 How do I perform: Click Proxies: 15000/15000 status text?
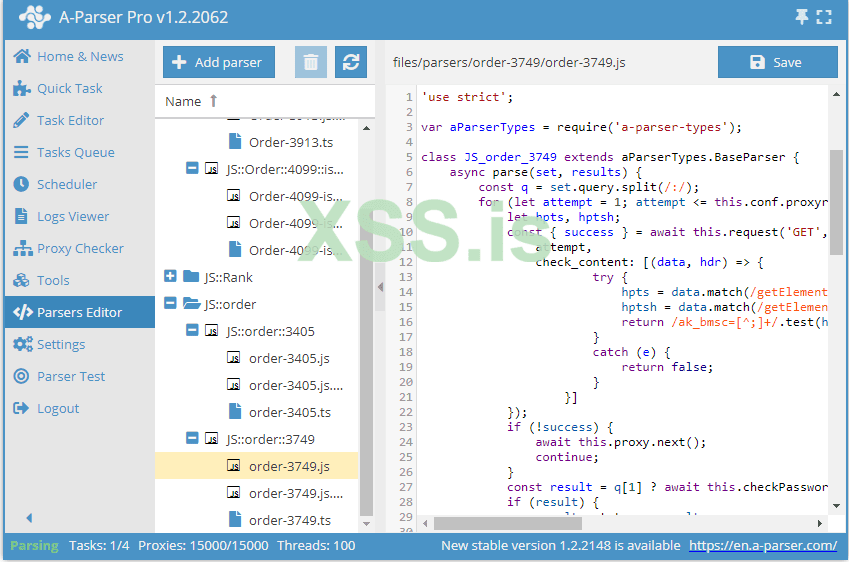pyautogui.click(x=203, y=546)
